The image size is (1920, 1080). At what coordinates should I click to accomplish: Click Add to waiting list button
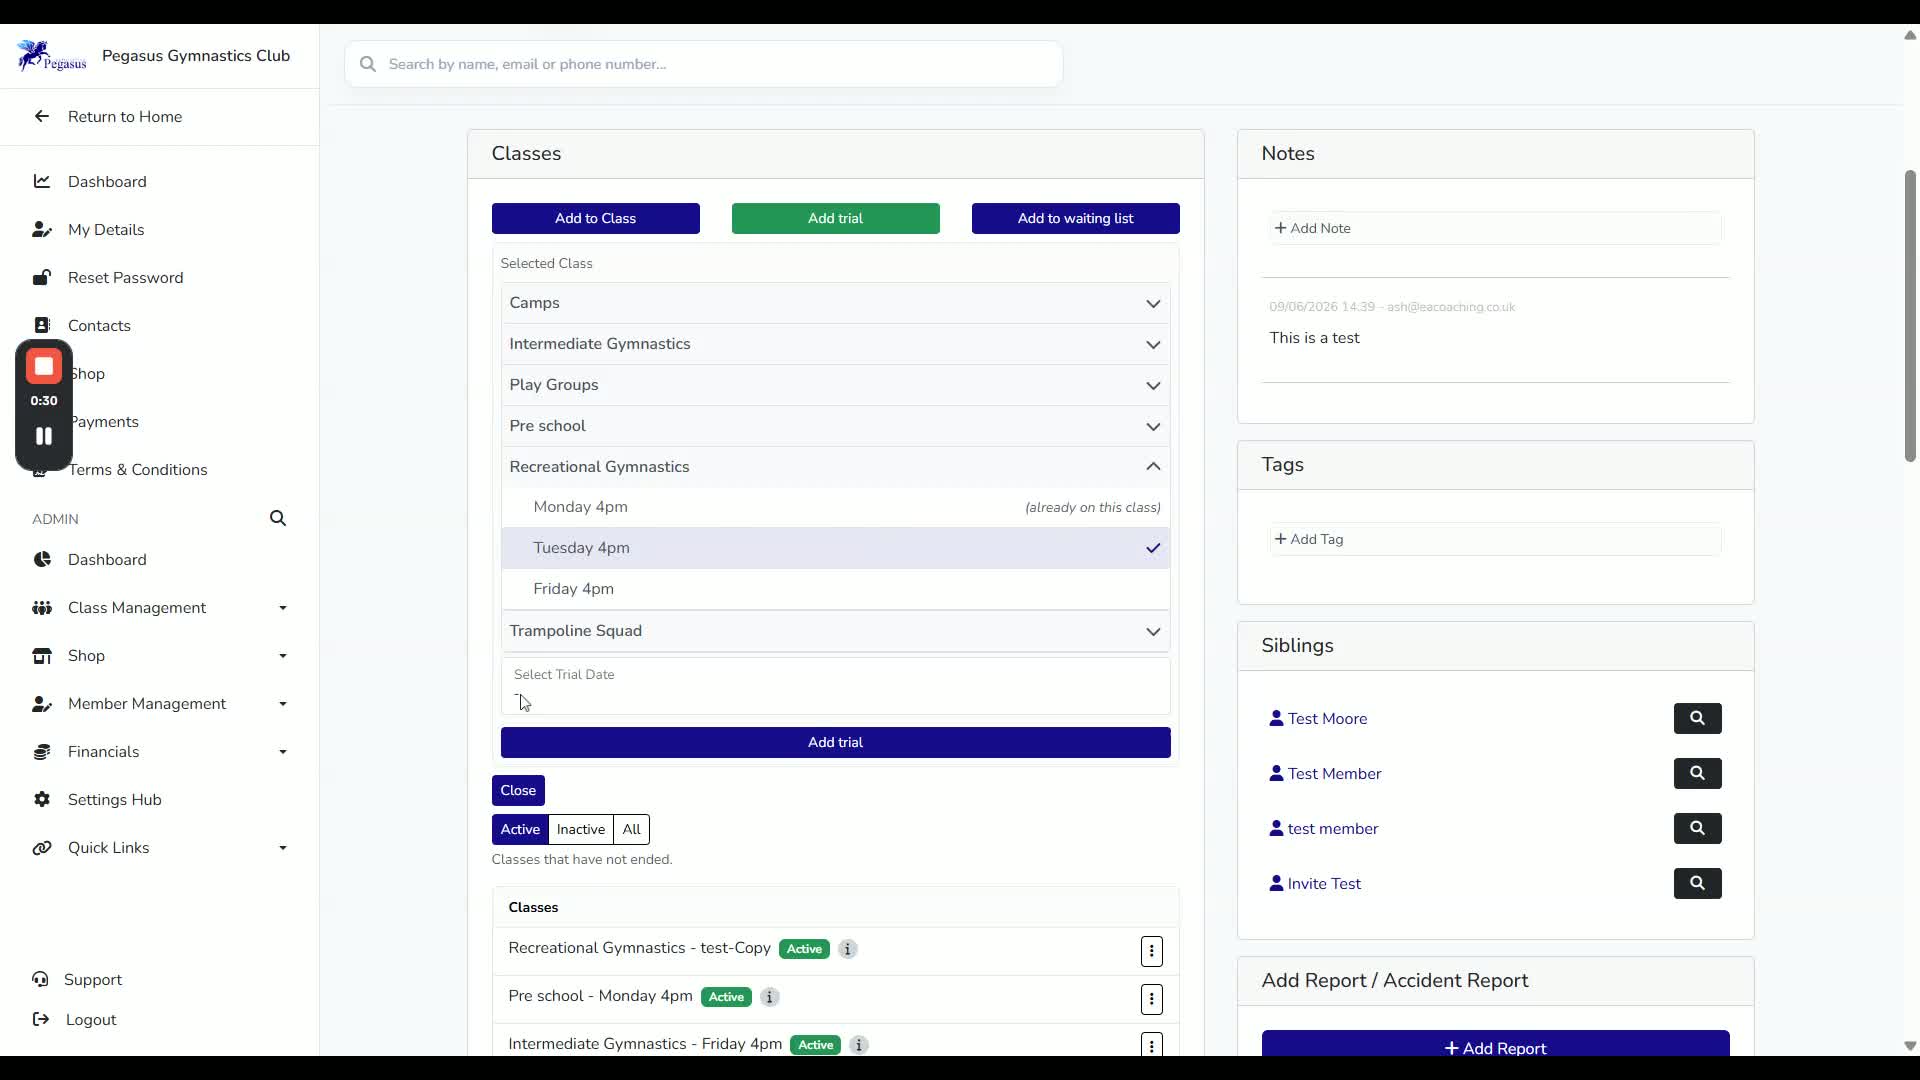[1075, 218]
